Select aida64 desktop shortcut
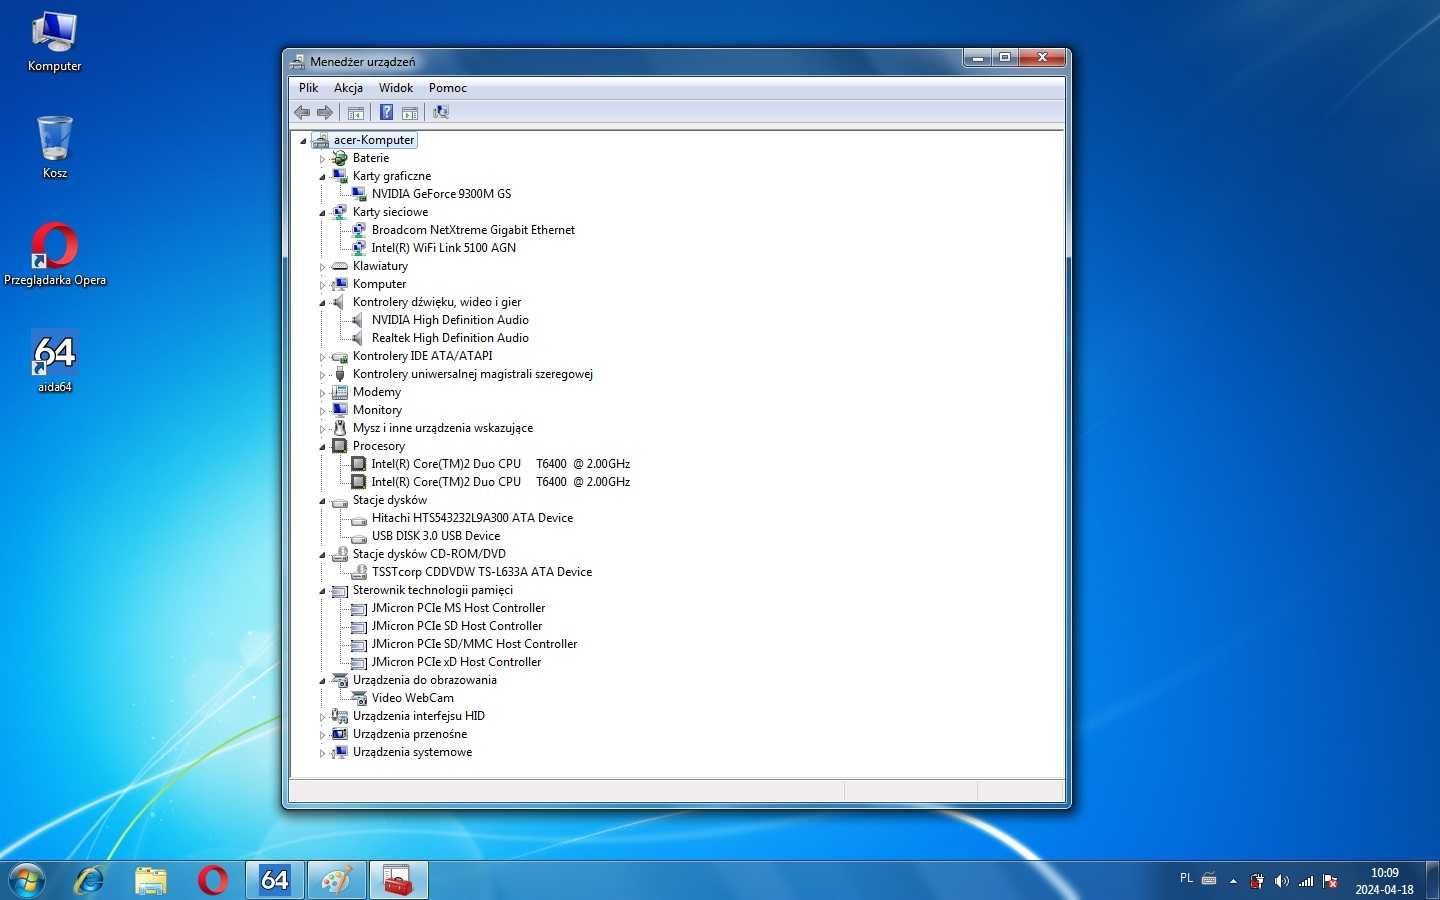 click(x=55, y=362)
